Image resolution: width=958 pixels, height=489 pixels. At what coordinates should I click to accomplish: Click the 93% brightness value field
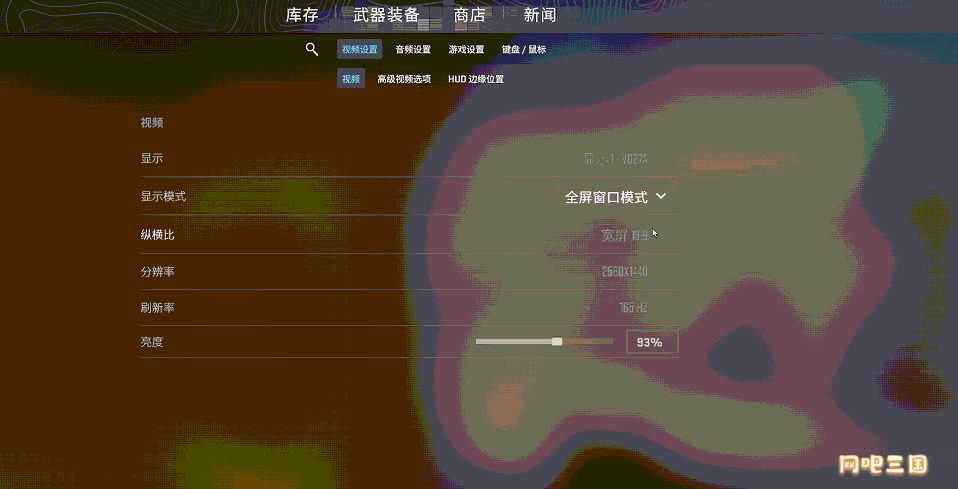coord(652,342)
